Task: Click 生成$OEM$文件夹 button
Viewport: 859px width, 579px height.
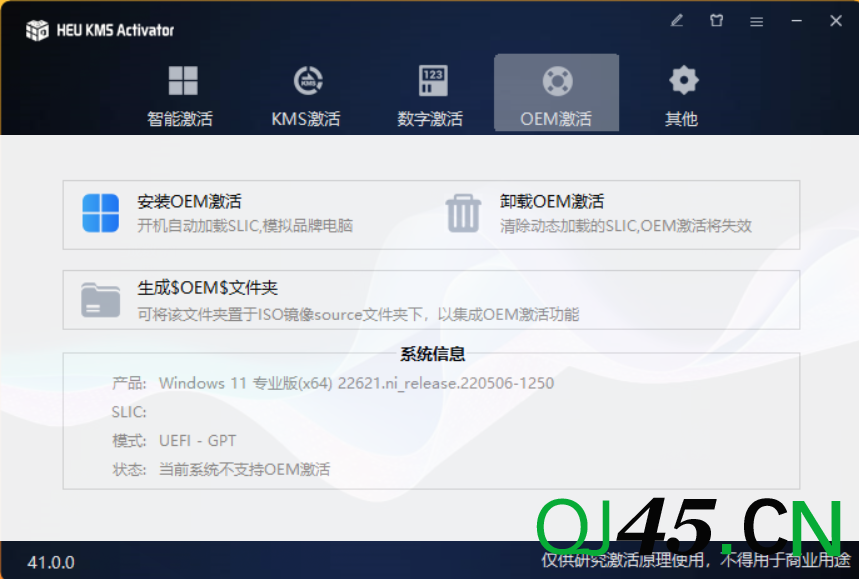Action: [208, 288]
